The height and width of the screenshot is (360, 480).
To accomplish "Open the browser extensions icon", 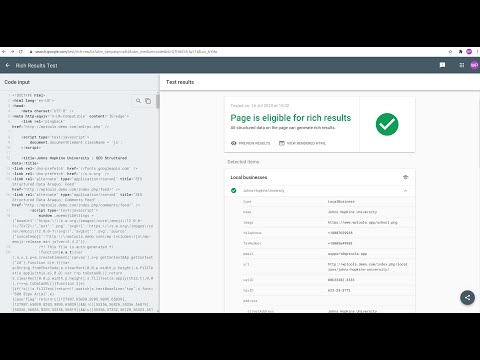I will (x=460, y=52).
